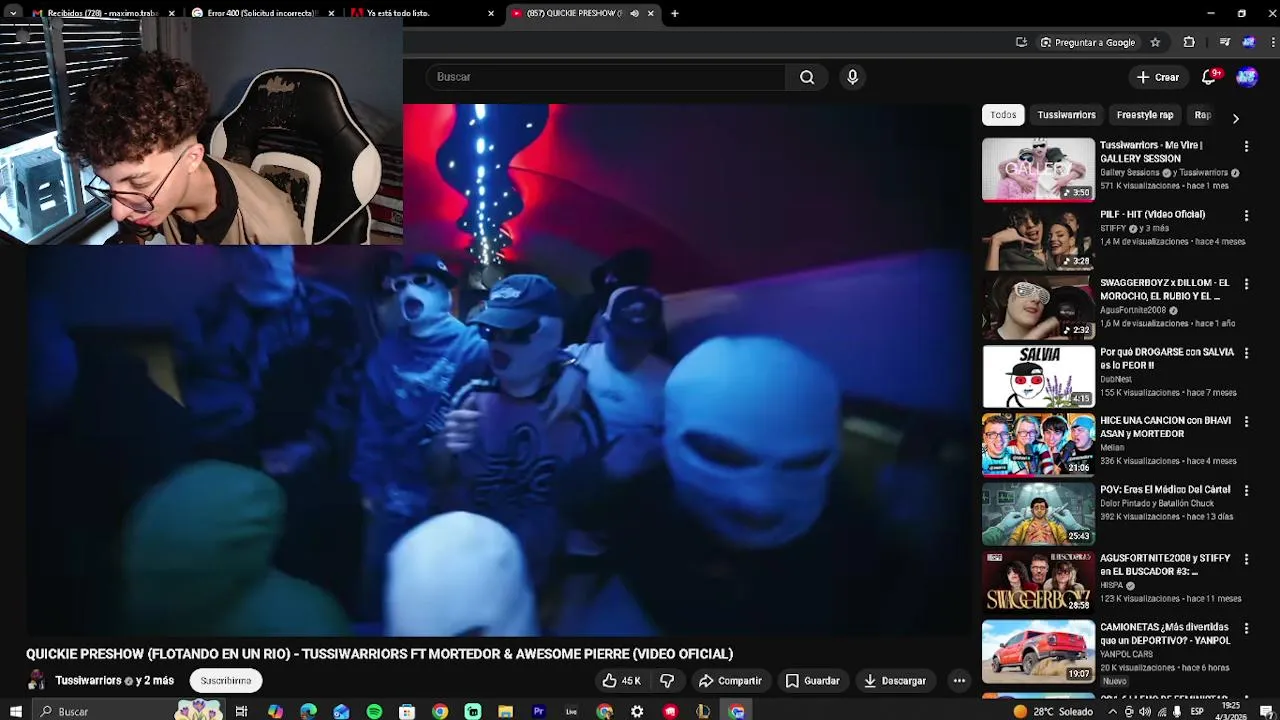Dislike the video with thumbs down

(667, 681)
